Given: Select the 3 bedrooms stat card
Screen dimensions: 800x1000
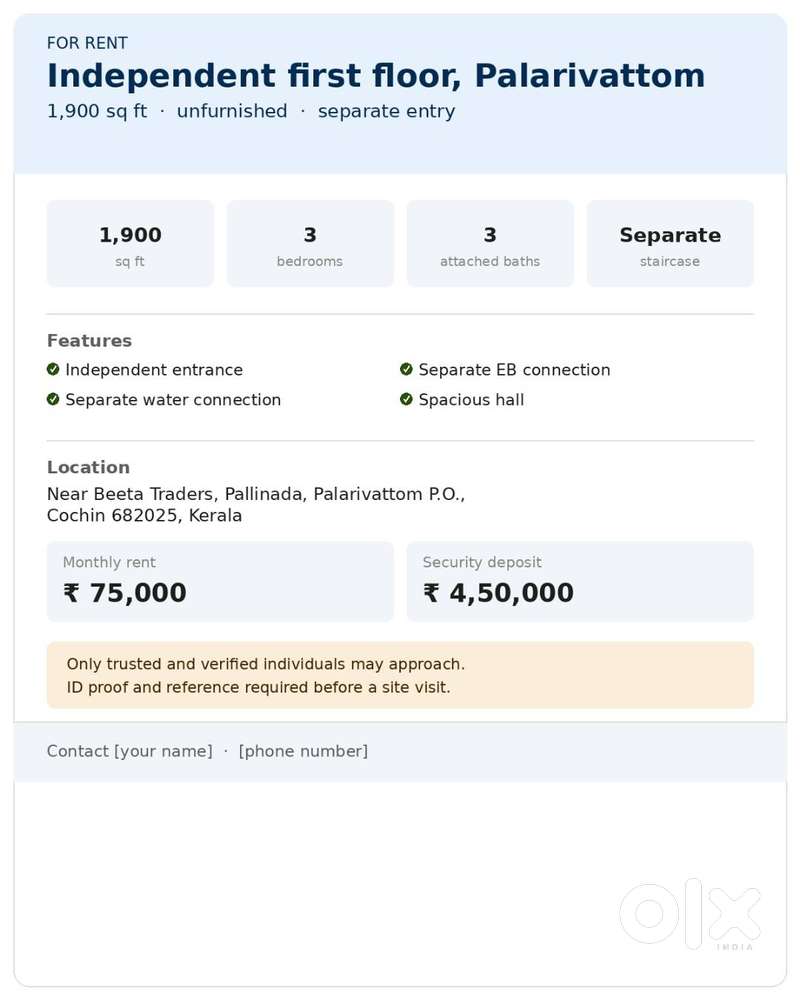Looking at the screenshot, I should pos(310,244).
